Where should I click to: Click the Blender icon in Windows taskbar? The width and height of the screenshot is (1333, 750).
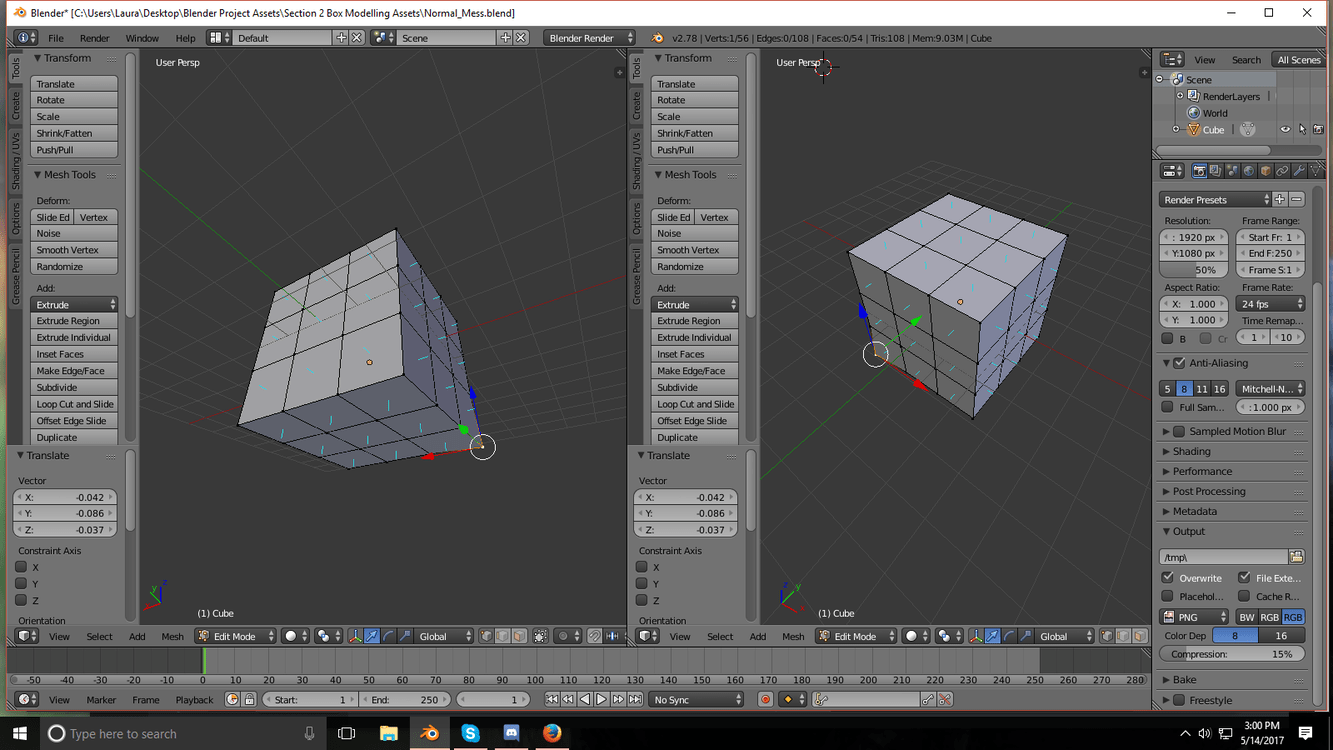pyautogui.click(x=429, y=733)
